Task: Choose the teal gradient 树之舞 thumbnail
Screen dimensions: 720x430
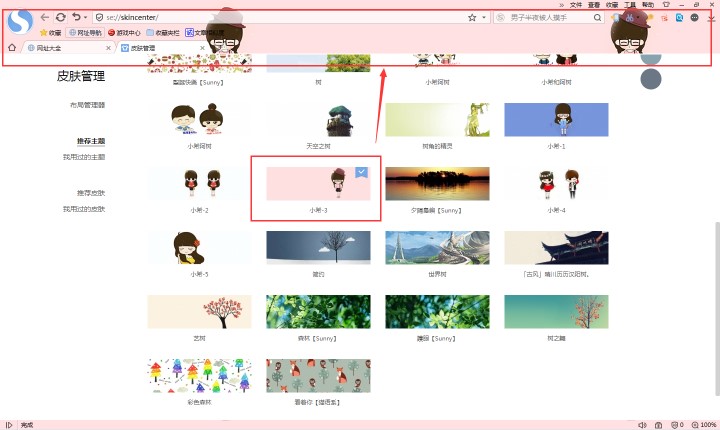Action: [x=556, y=311]
